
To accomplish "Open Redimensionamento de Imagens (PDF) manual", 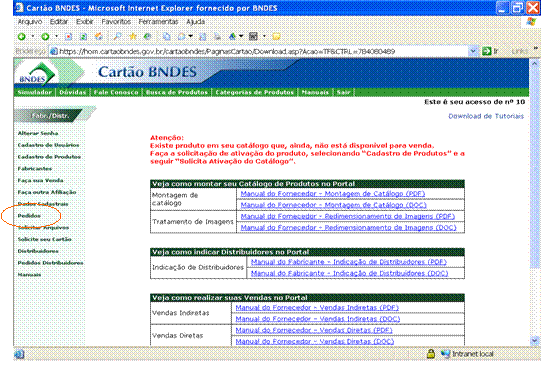I will click(348, 216).
